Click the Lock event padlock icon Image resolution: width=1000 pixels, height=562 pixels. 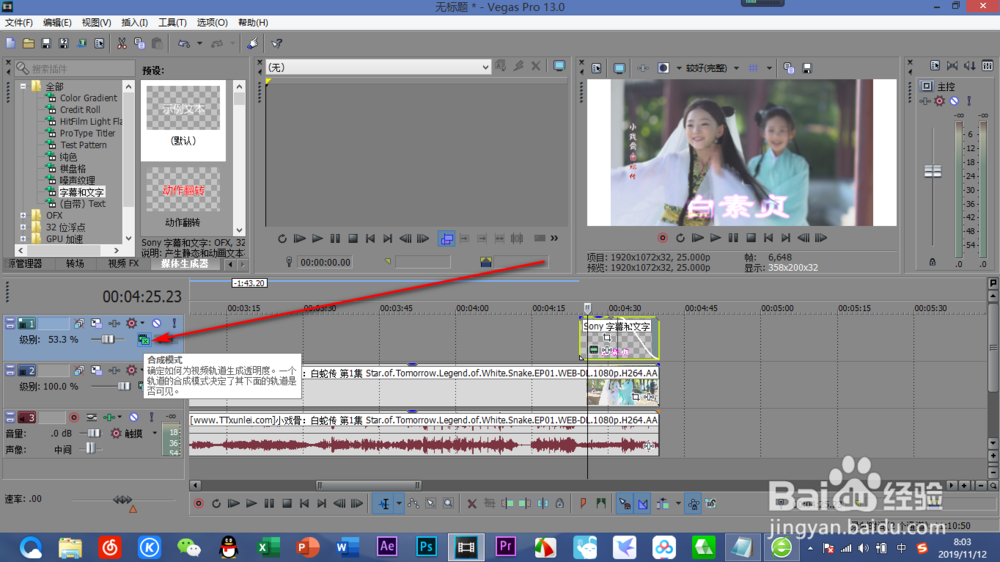click(559, 504)
